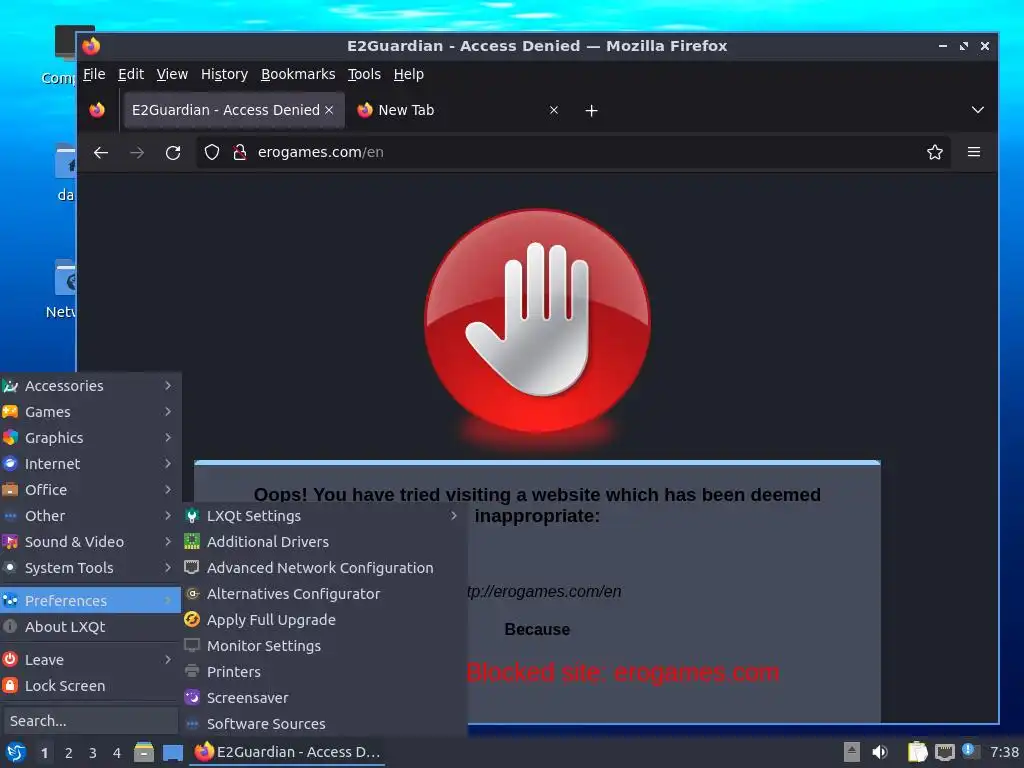
Task: Open Alternatives Configurator
Action: [324, 594]
